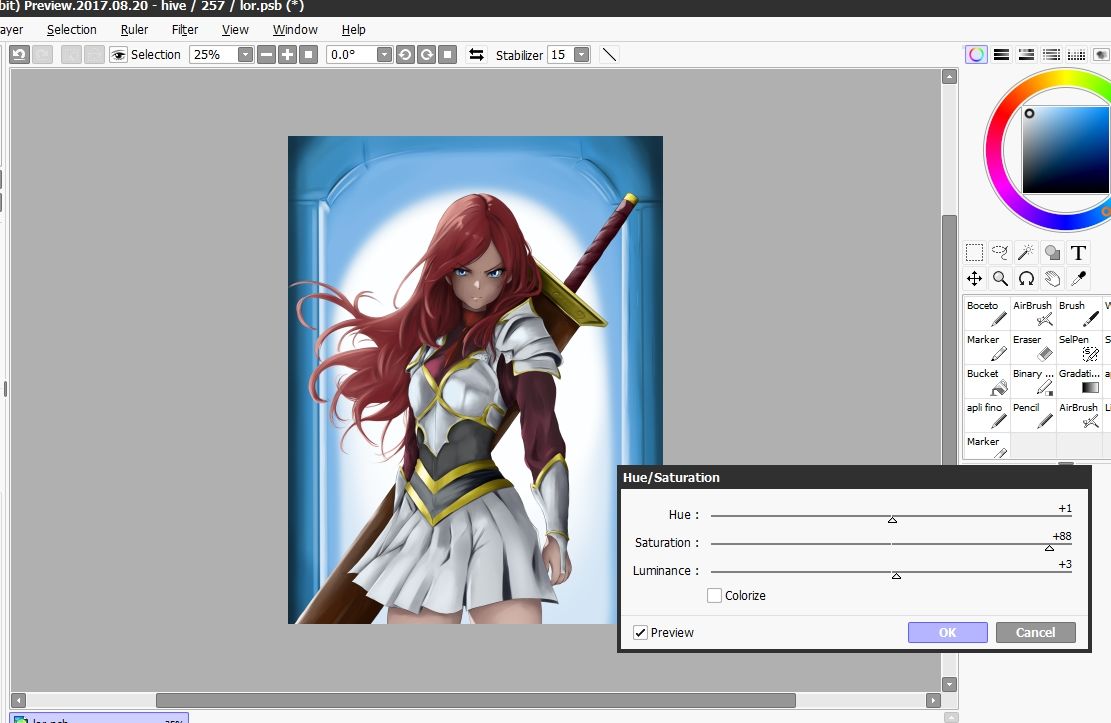Uncheck the Preview checkbox

(x=641, y=632)
